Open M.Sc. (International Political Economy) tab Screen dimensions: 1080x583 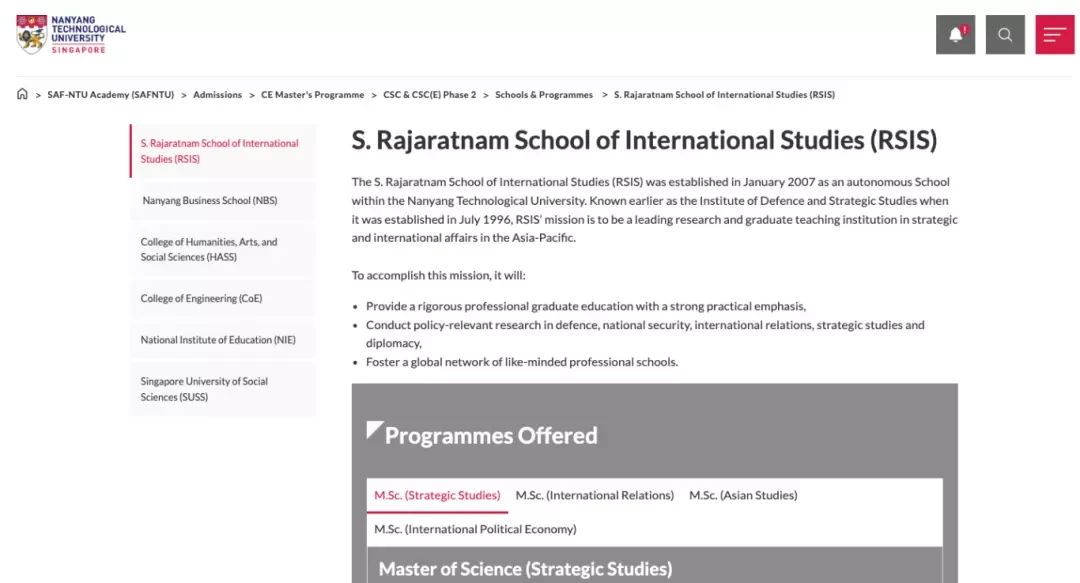pos(475,529)
